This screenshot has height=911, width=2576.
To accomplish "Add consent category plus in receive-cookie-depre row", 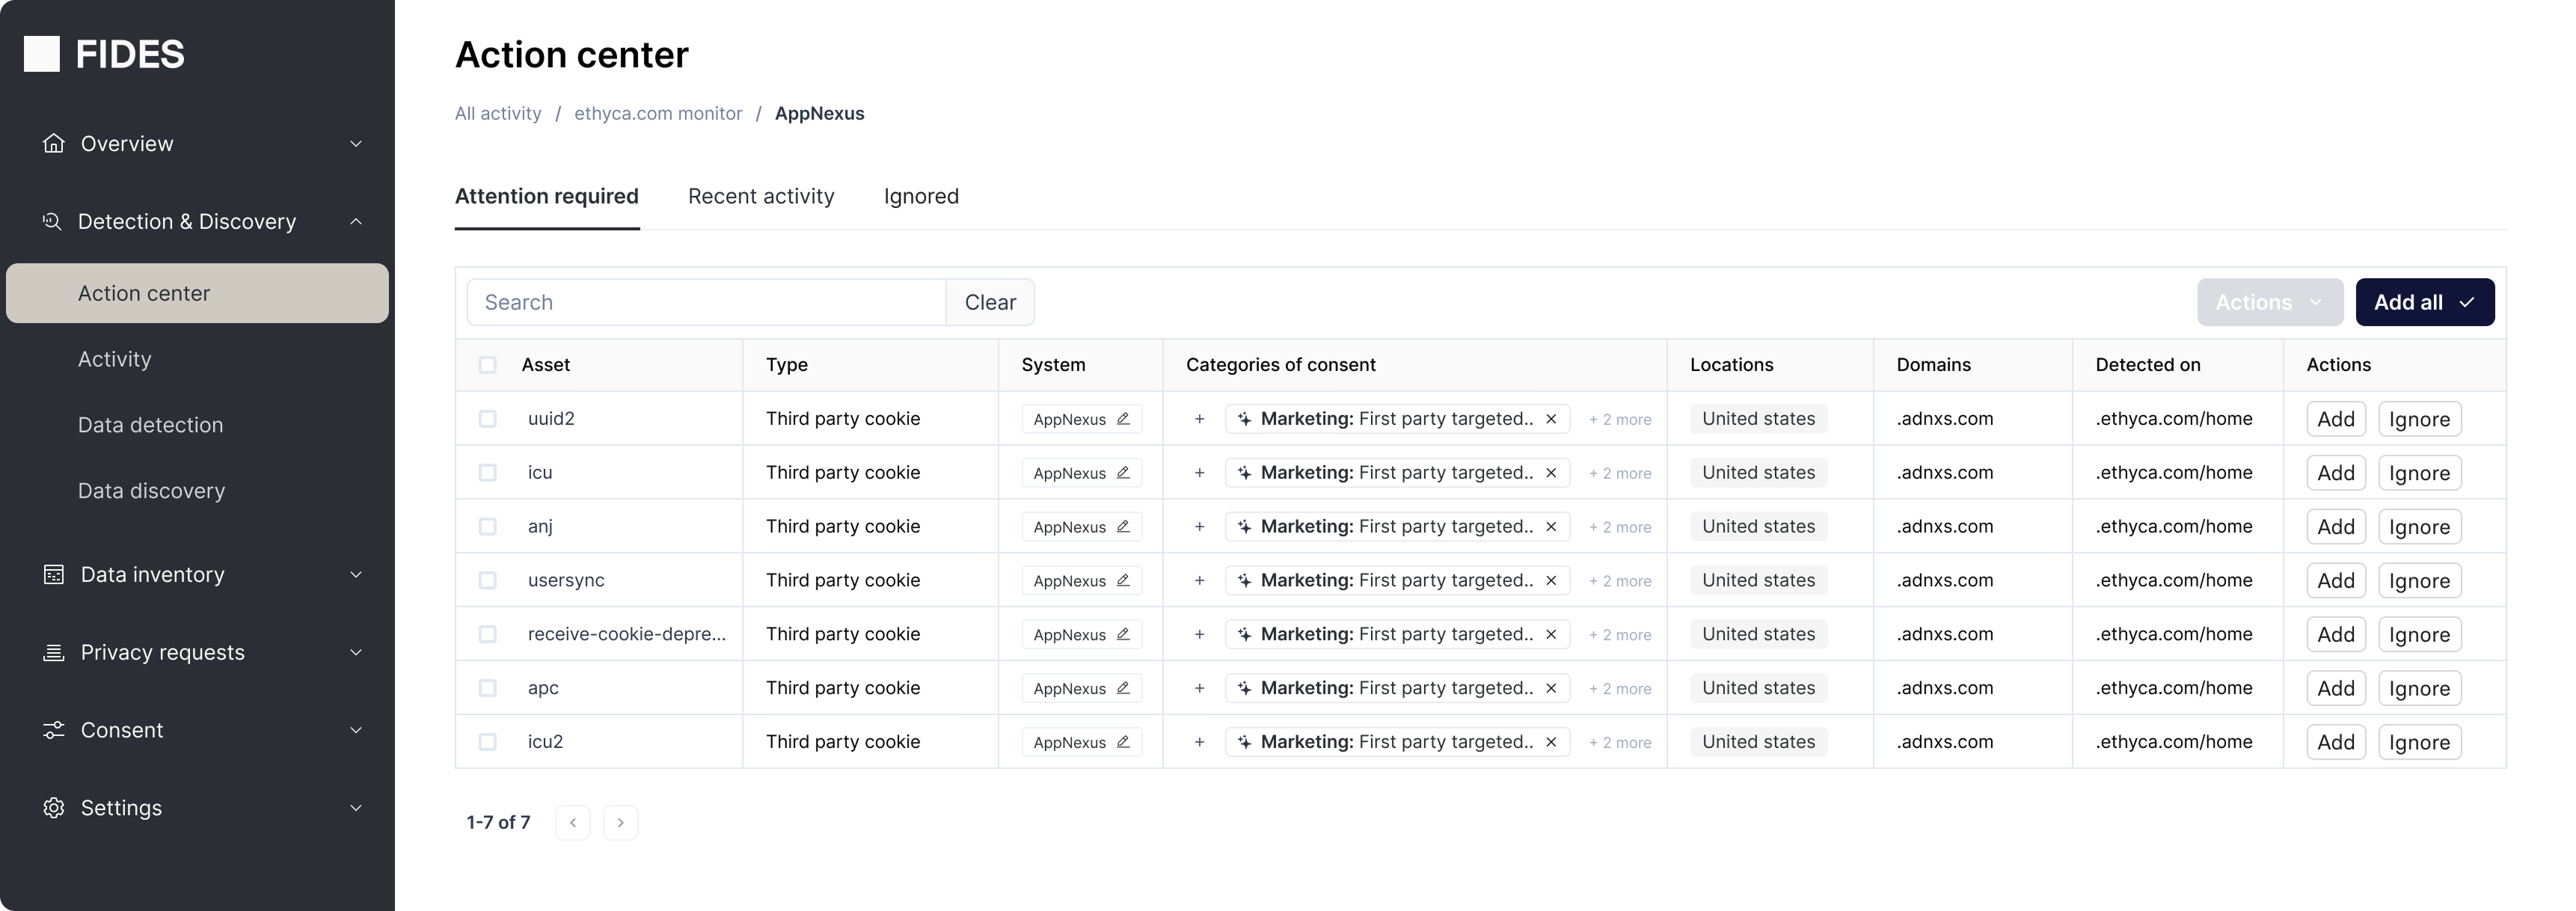I will (1199, 635).
